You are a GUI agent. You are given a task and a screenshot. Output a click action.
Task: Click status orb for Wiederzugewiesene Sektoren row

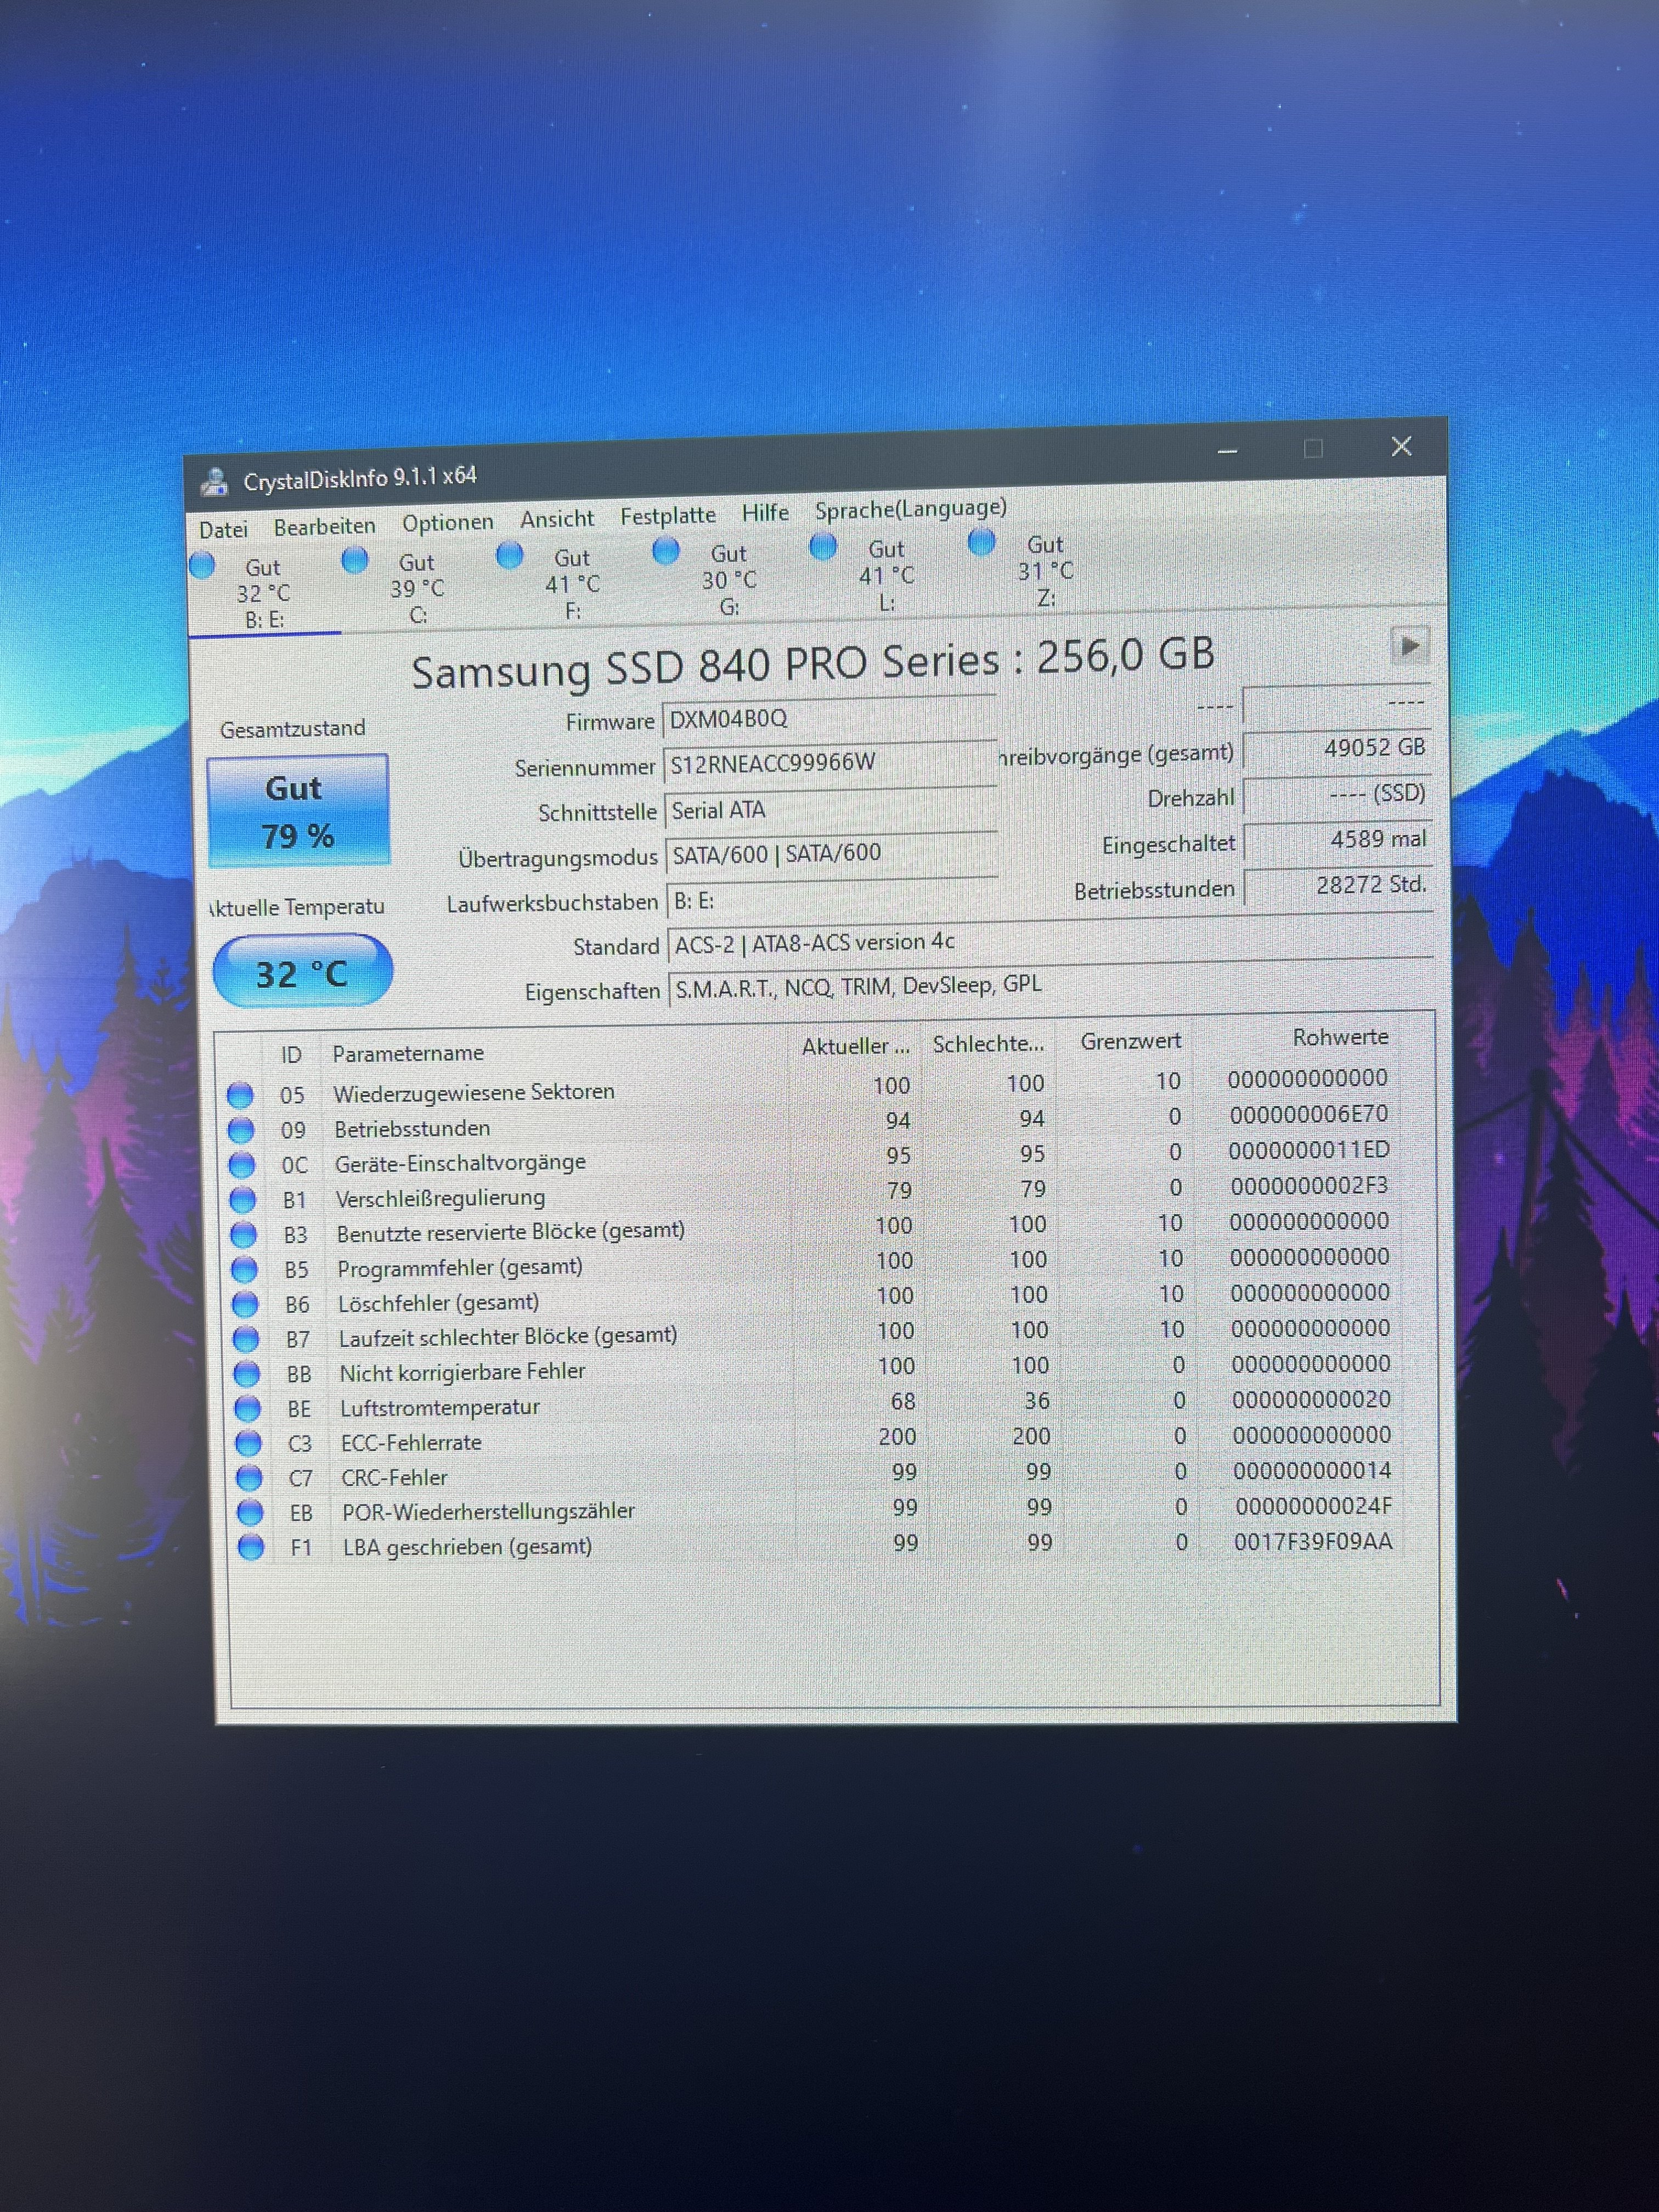[240, 1095]
